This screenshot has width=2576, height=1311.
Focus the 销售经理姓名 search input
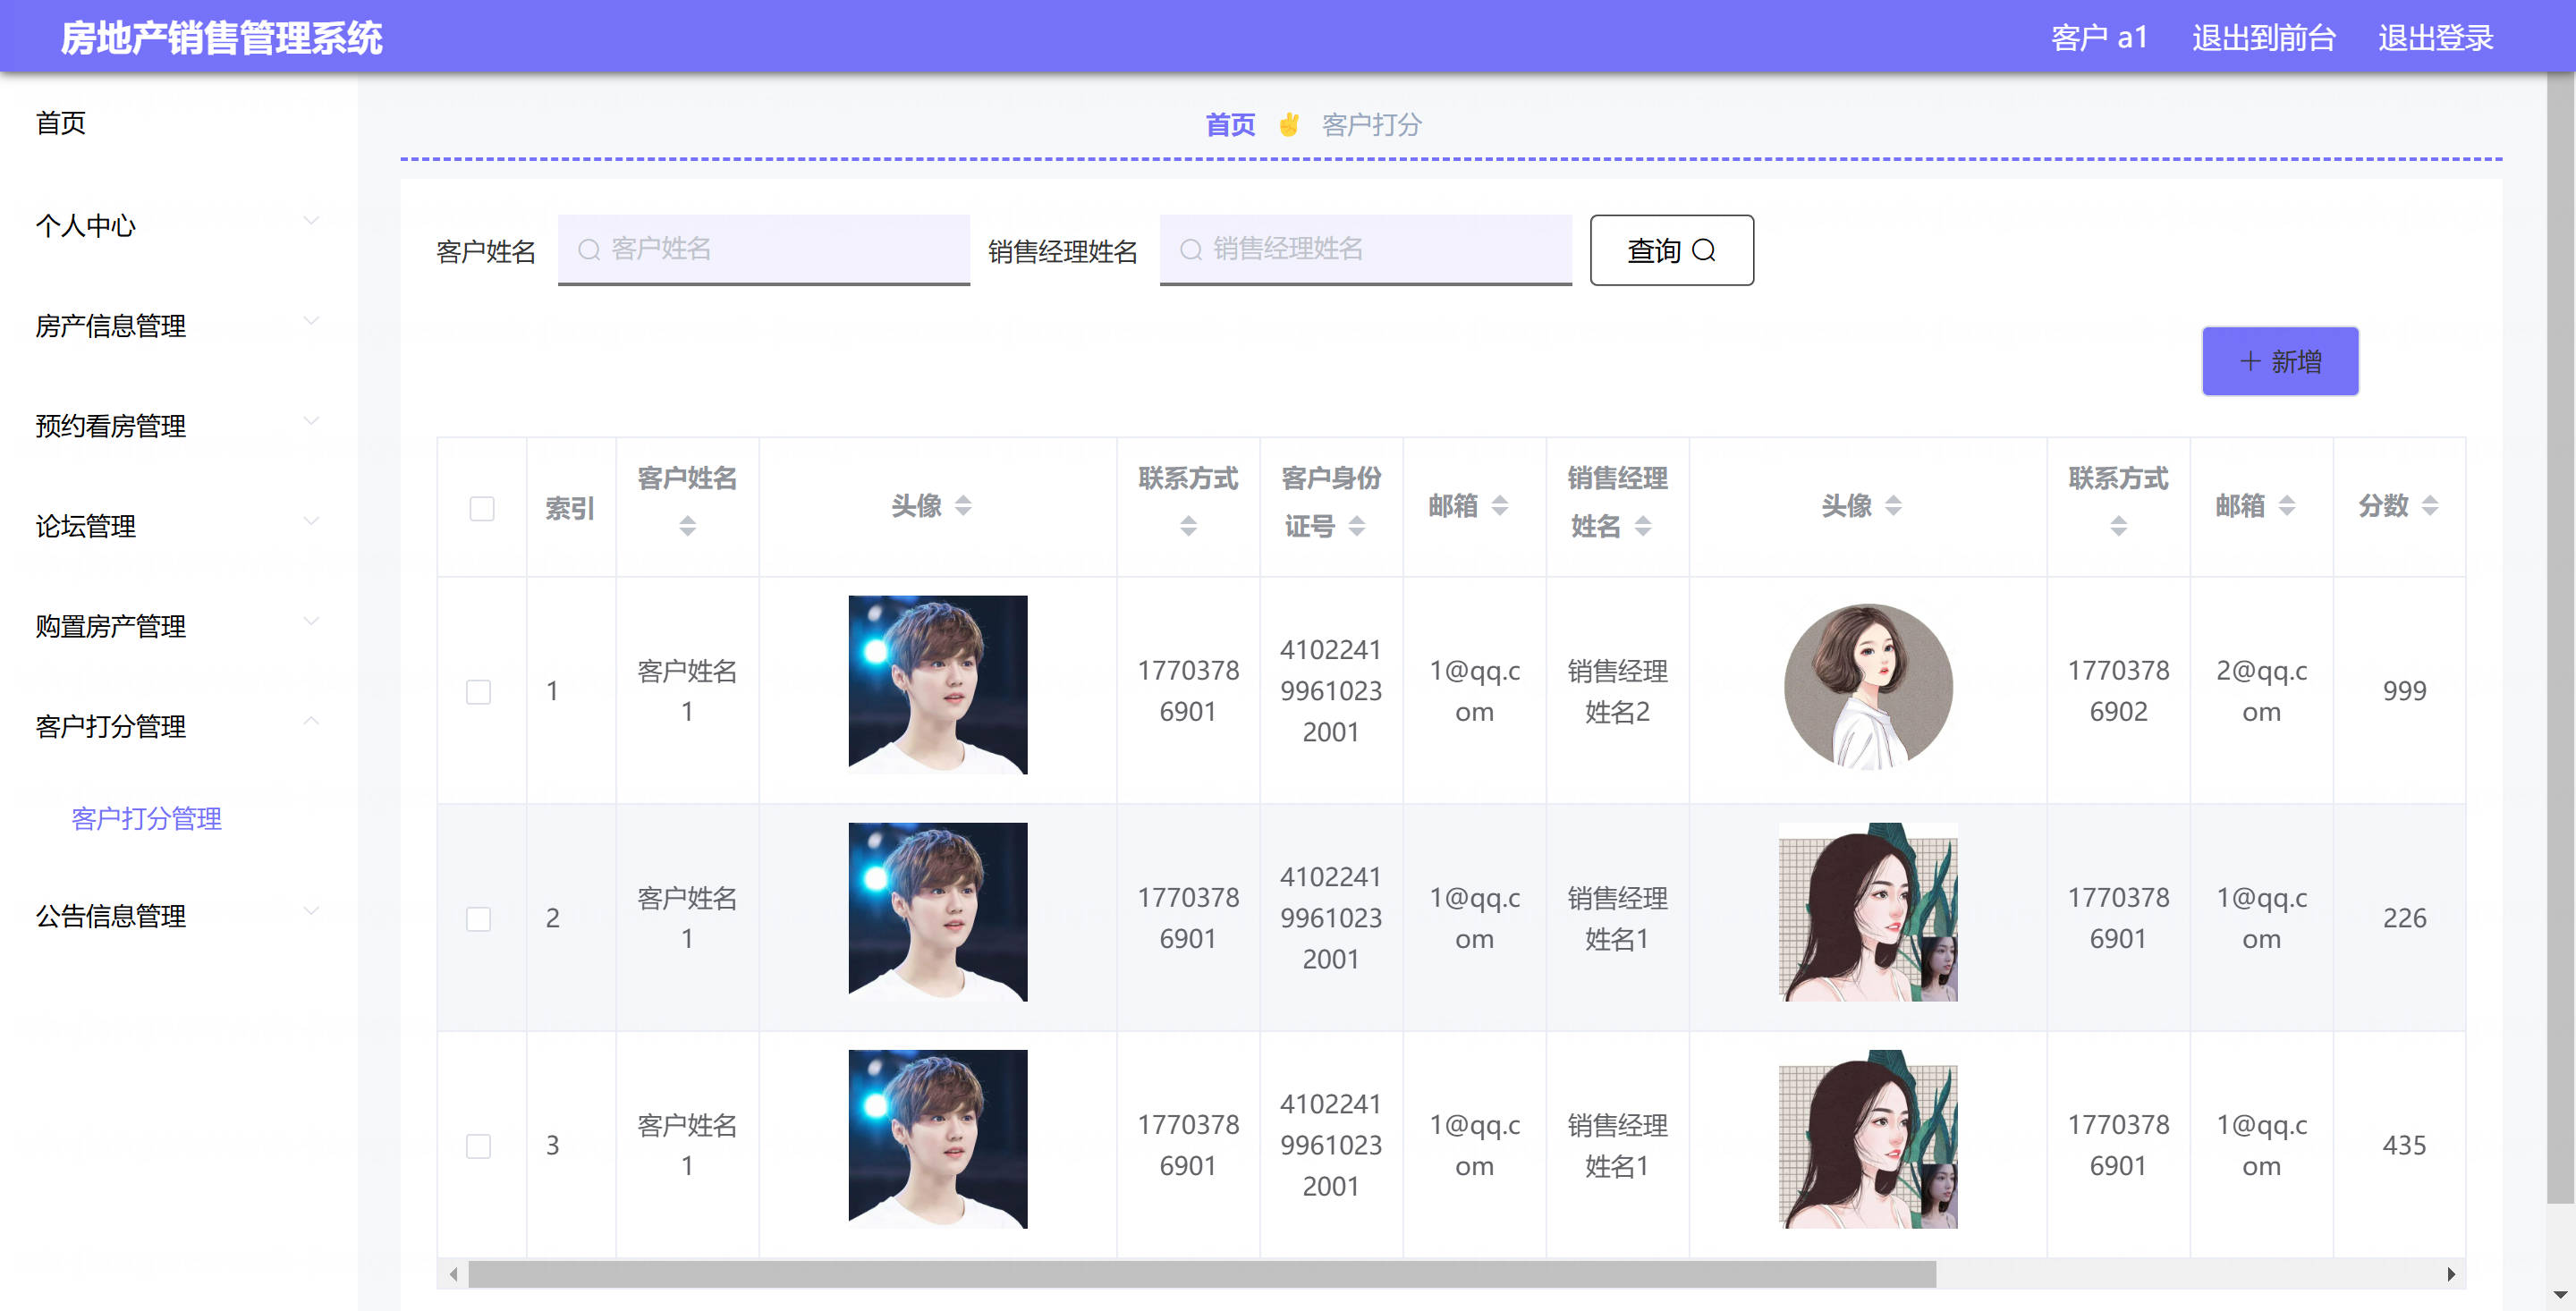[x=1380, y=249]
